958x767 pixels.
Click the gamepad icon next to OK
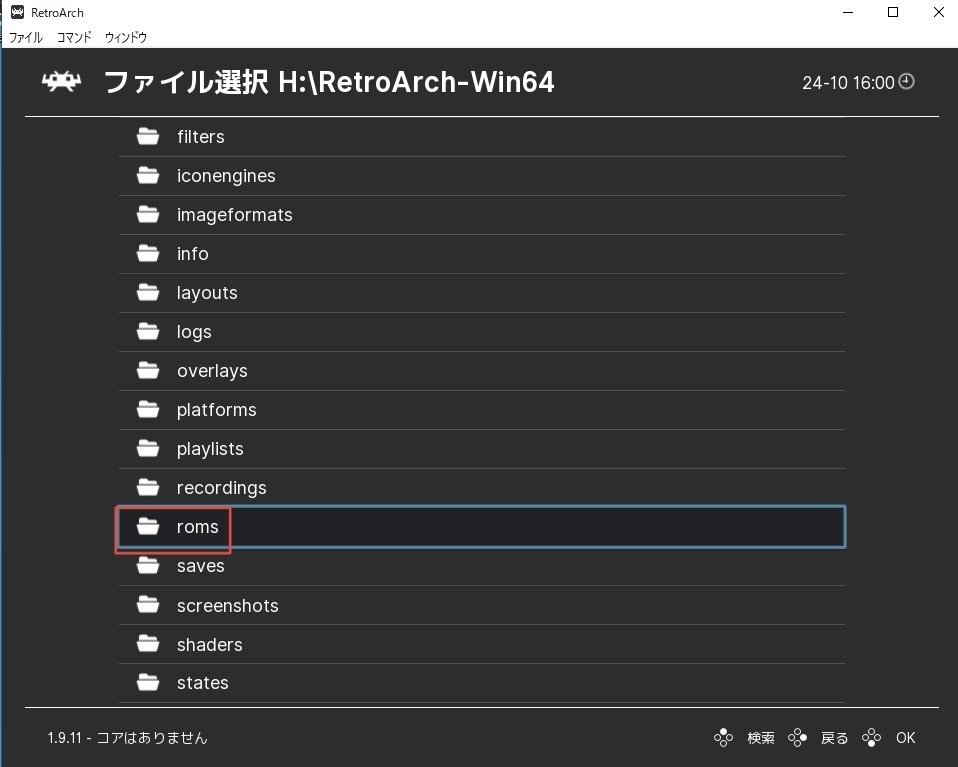[x=871, y=738]
